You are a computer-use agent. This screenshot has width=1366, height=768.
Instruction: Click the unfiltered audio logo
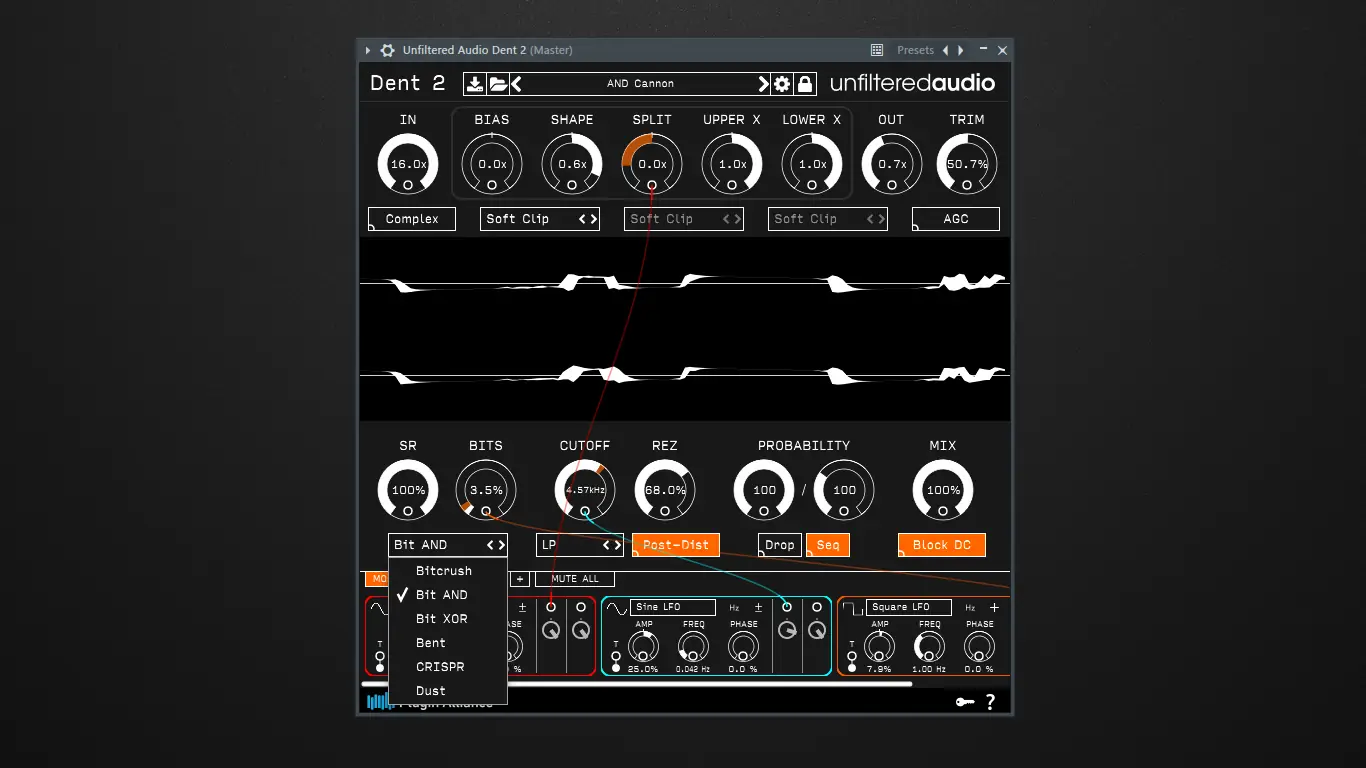pos(913,84)
